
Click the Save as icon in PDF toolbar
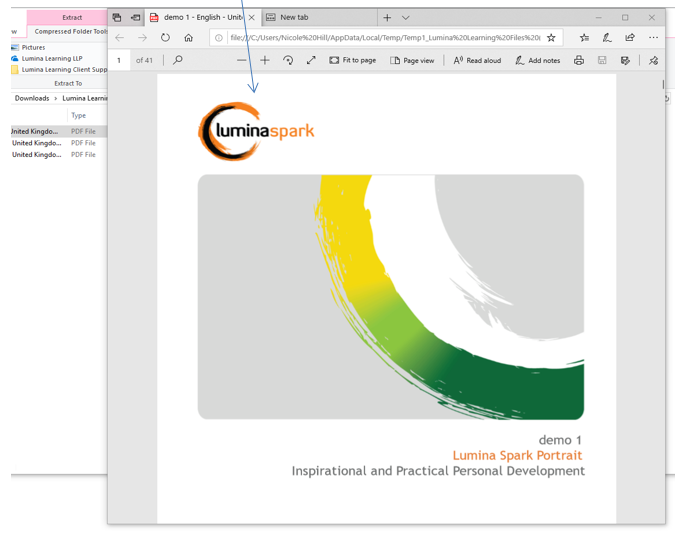(625, 60)
